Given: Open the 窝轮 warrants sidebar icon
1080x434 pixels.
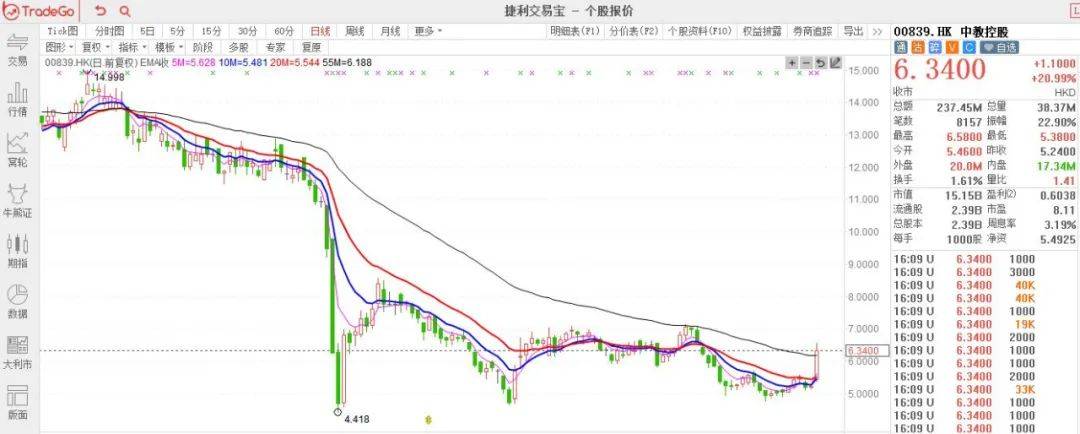Looking at the screenshot, I should [17, 150].
